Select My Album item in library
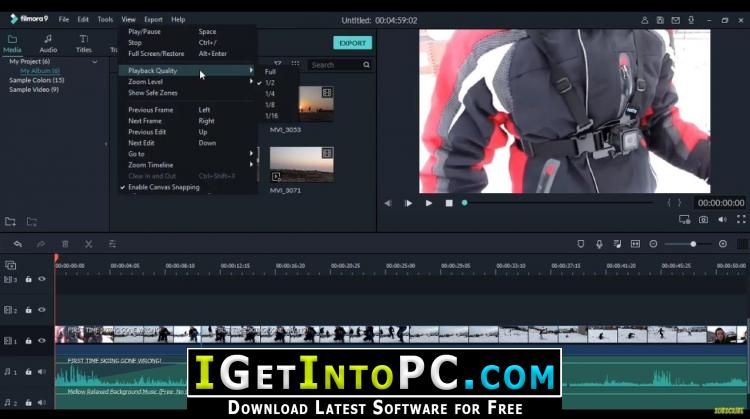The image size is (750, 419). [x=40, y=71]
